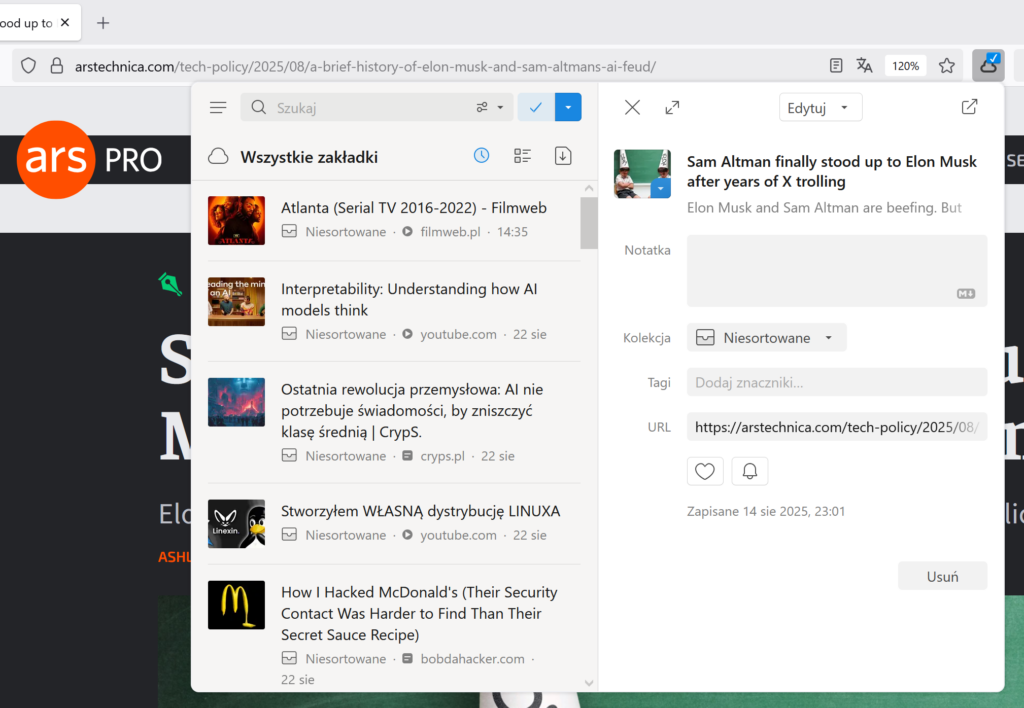Screen dimensions: 1024x708
Task: Open Atlanta Filmweb bookmark
Action: 394,220
